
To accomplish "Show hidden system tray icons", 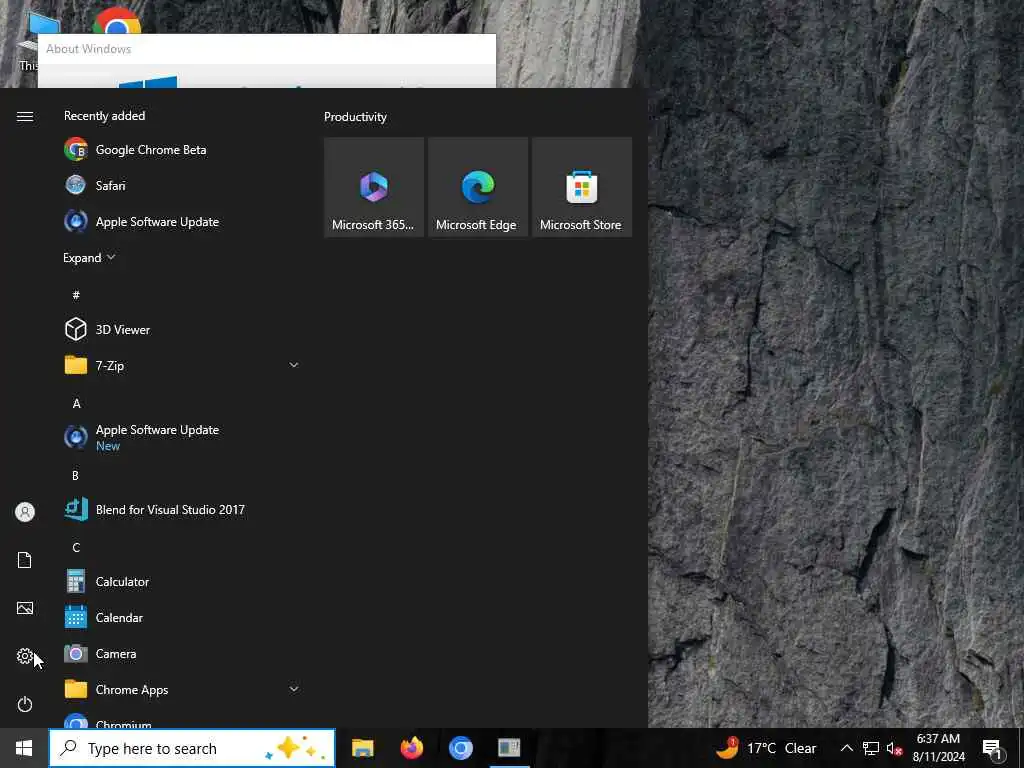I will (x=846, y=748).
